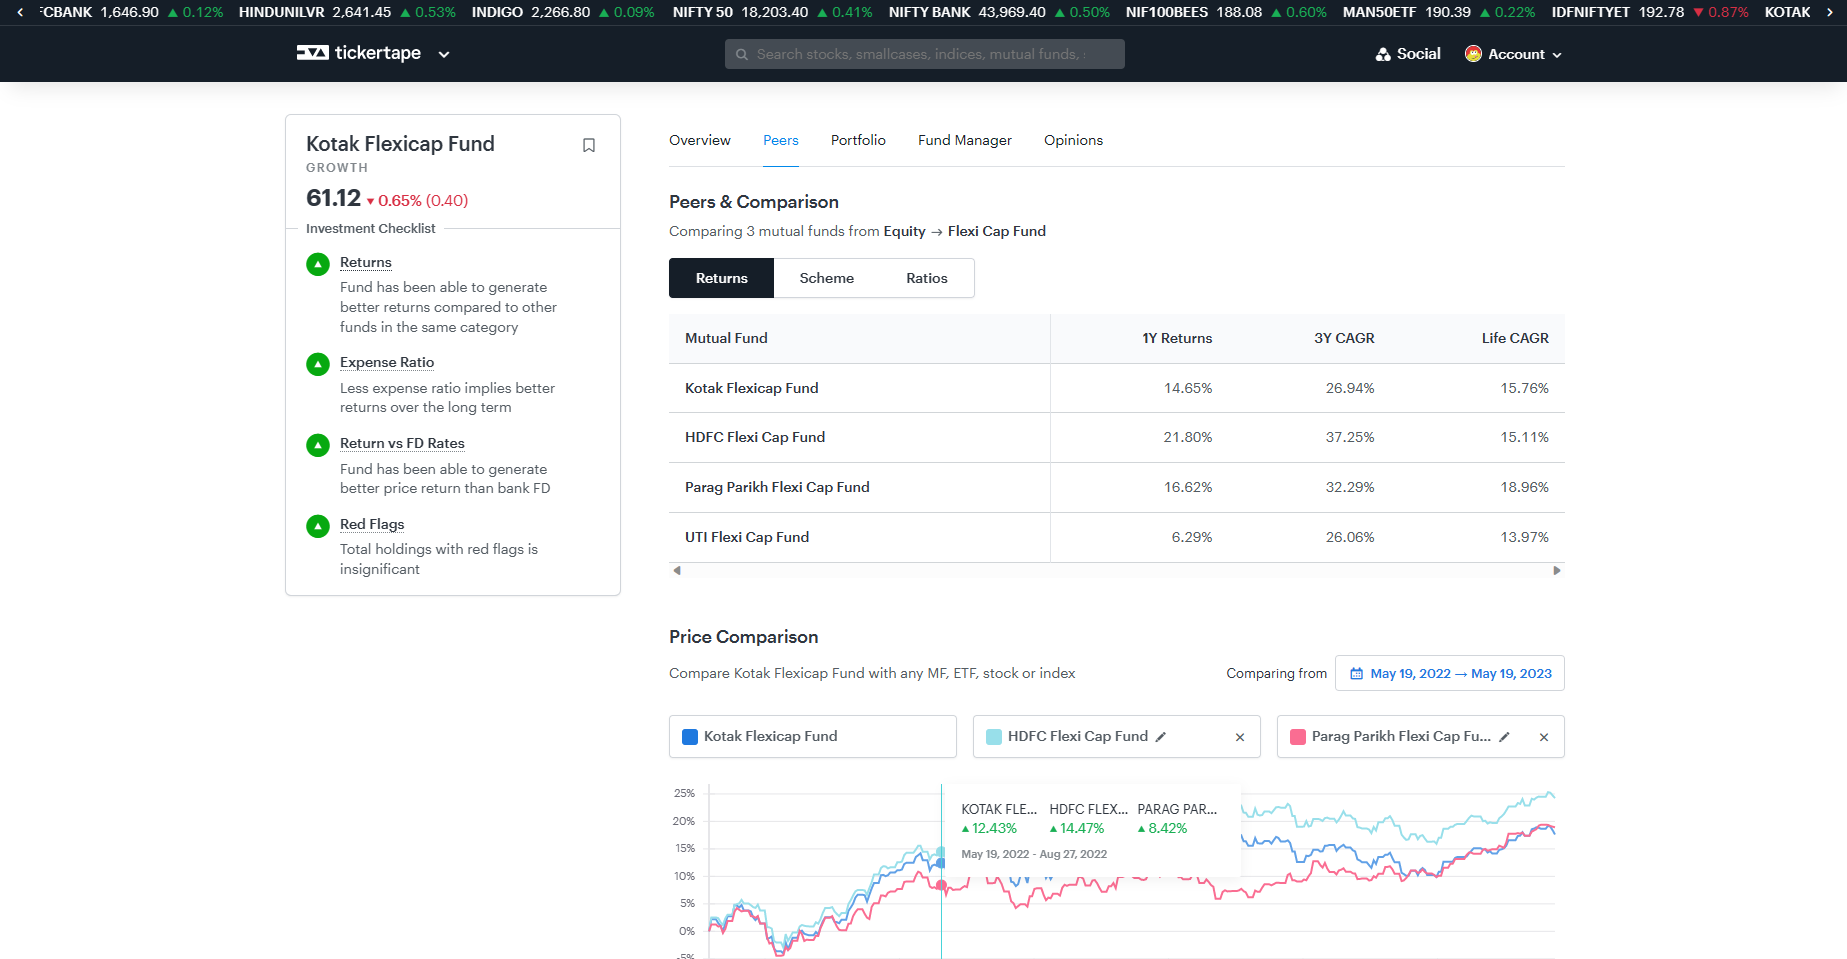The image size is (1847, 959).
Task: Switch the comparison to Scheme
Action: coord(827,278)
